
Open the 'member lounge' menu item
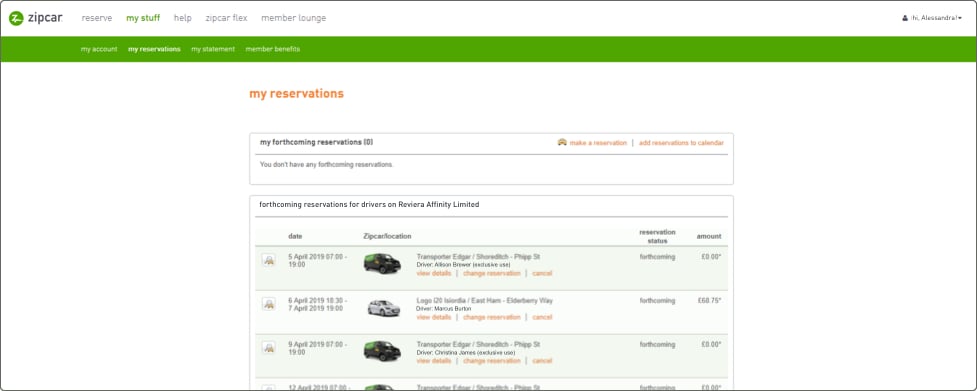(x=293, y=18)
